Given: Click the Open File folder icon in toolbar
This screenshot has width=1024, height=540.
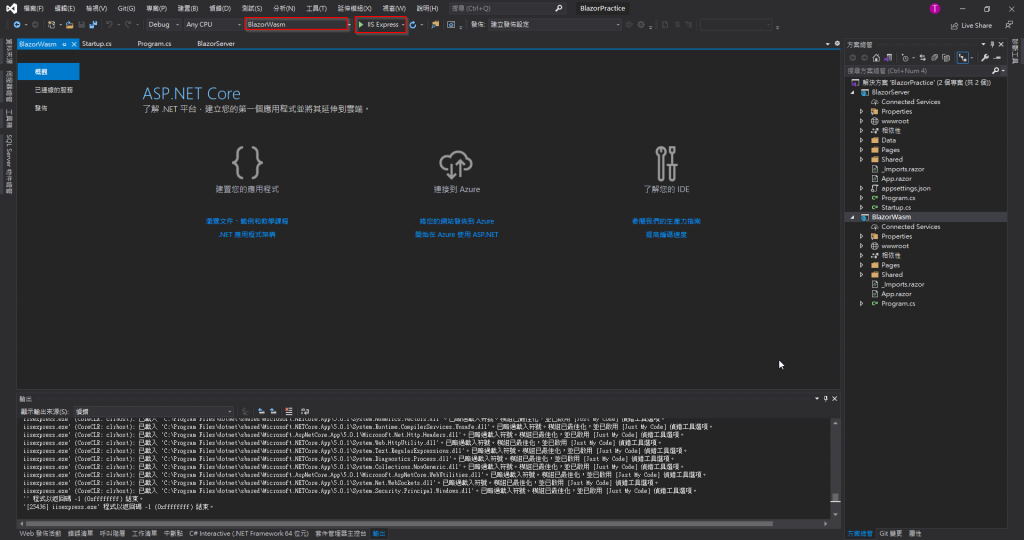Looking at the screenshot, I should pyautogui.click(x=69, y=25).
